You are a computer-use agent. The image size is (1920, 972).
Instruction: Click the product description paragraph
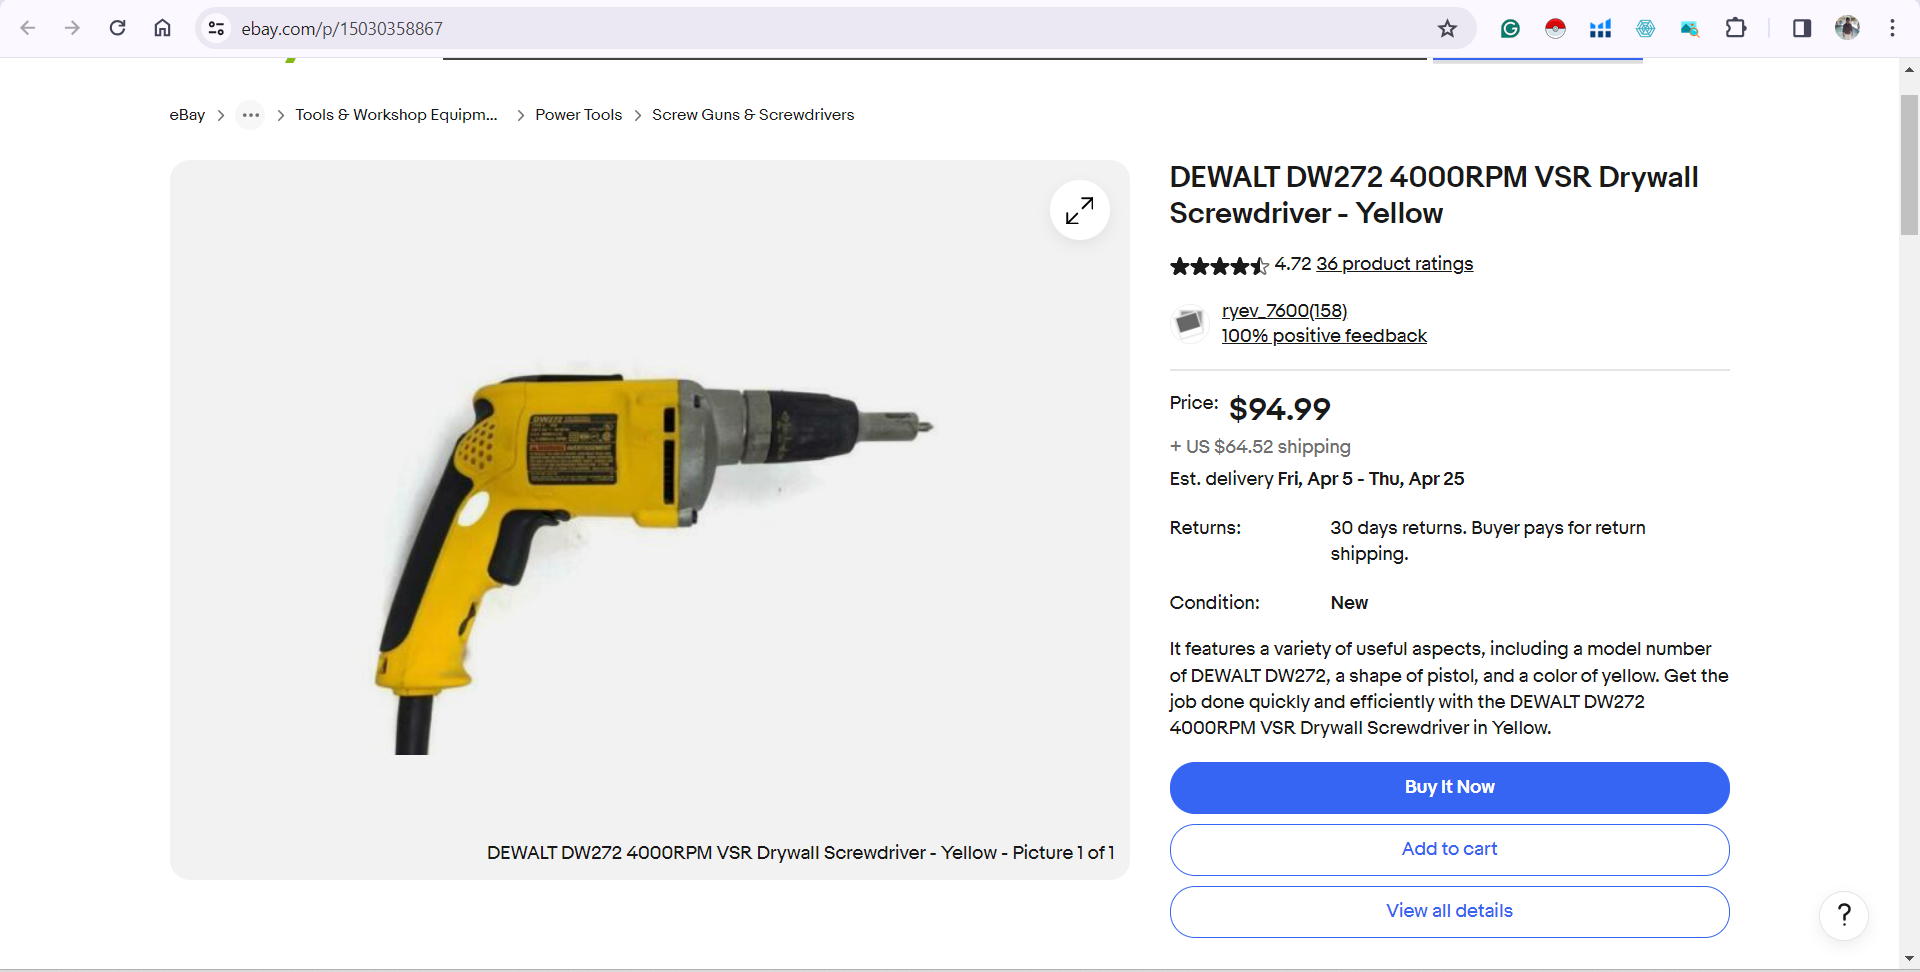[x=1449, y=688]
